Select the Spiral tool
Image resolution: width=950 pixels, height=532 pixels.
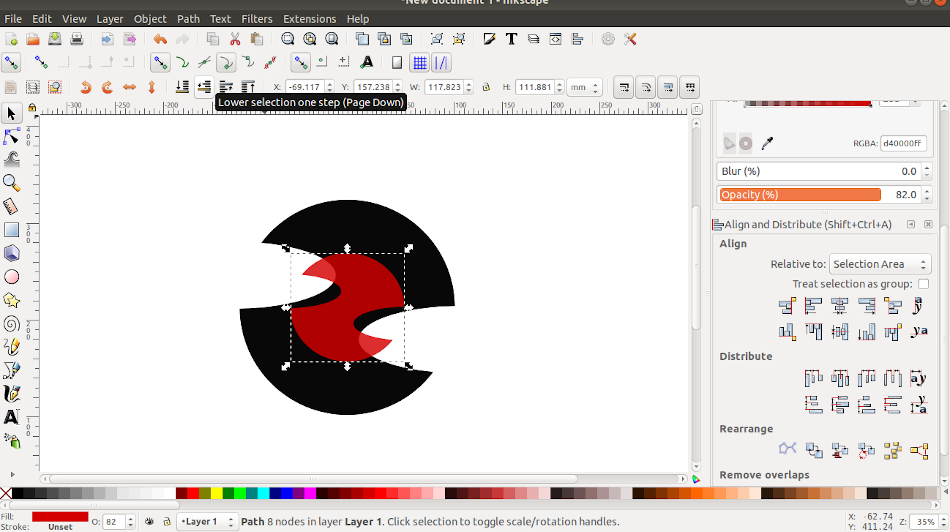[11, 324]
